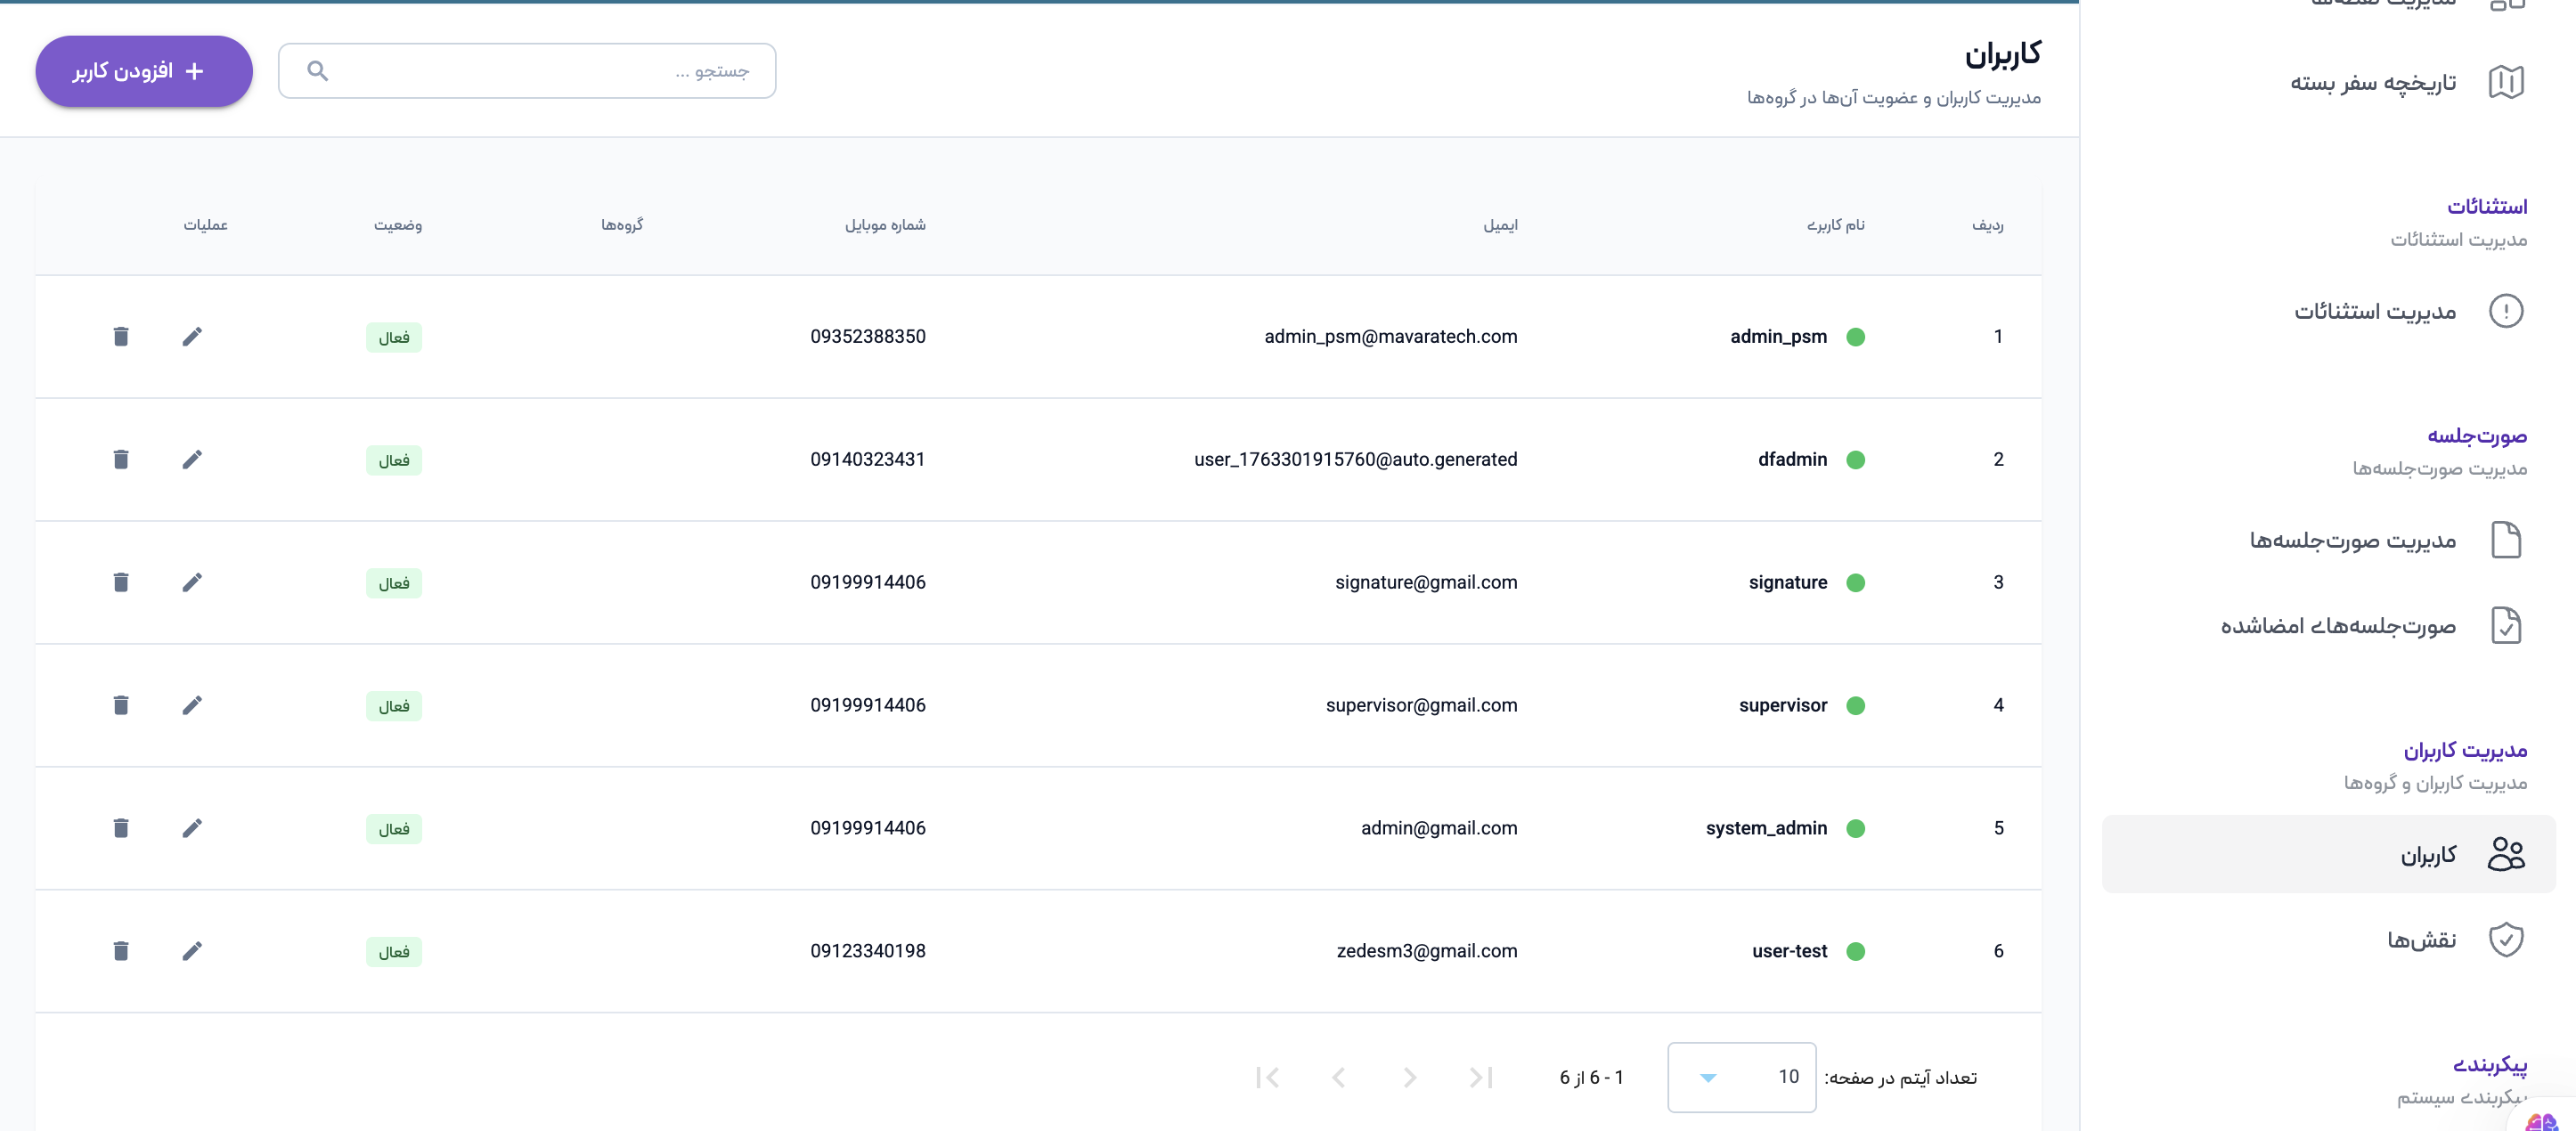Delete the dfadmin user via trash icon
This screenshot has width=2576, height=1131.
121,459
